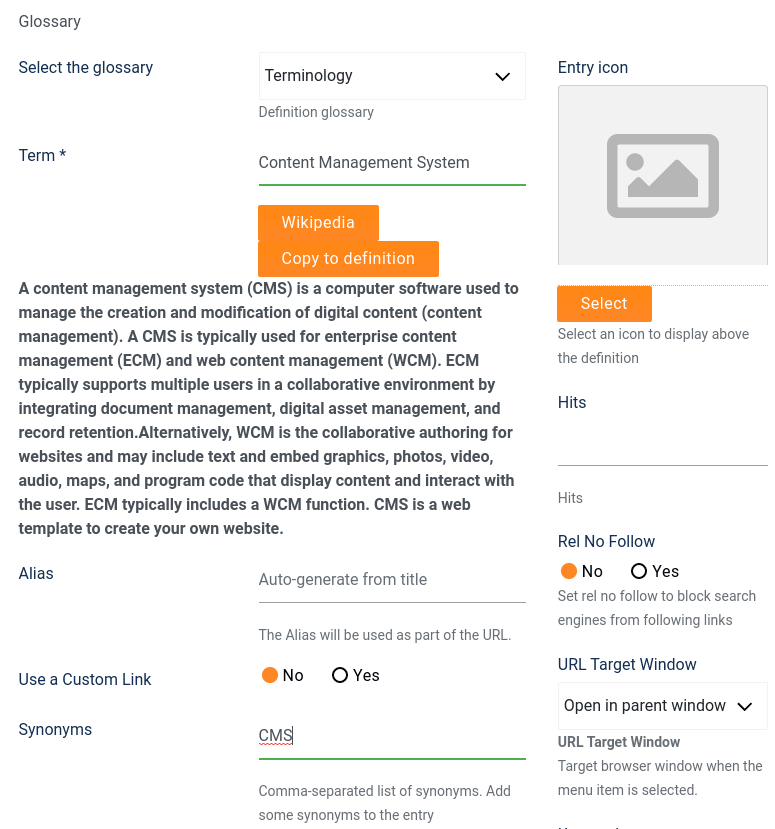Viewport: 775px width, 829px height.
Task: Set Use a Custom Link to No
Action: [270, 676]
